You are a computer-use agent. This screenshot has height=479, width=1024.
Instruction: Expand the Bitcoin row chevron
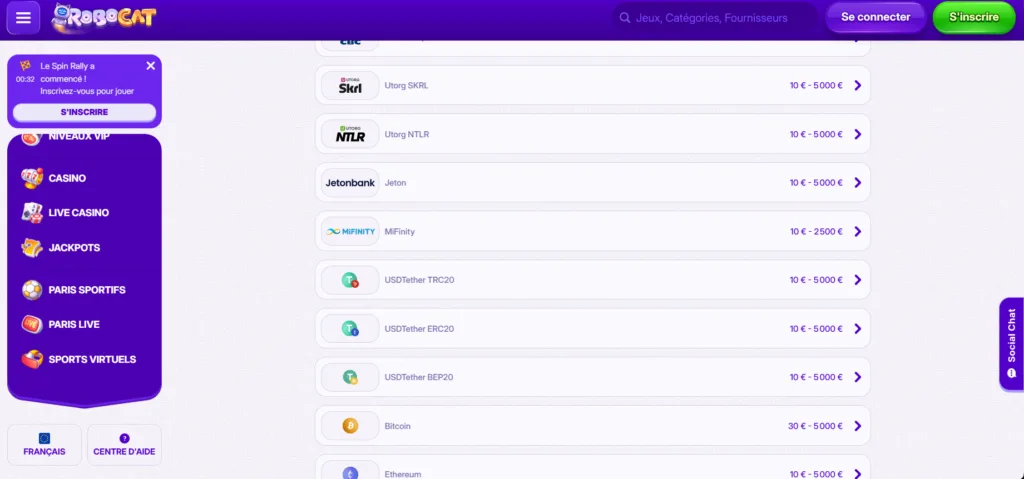(x=857, y=426)
